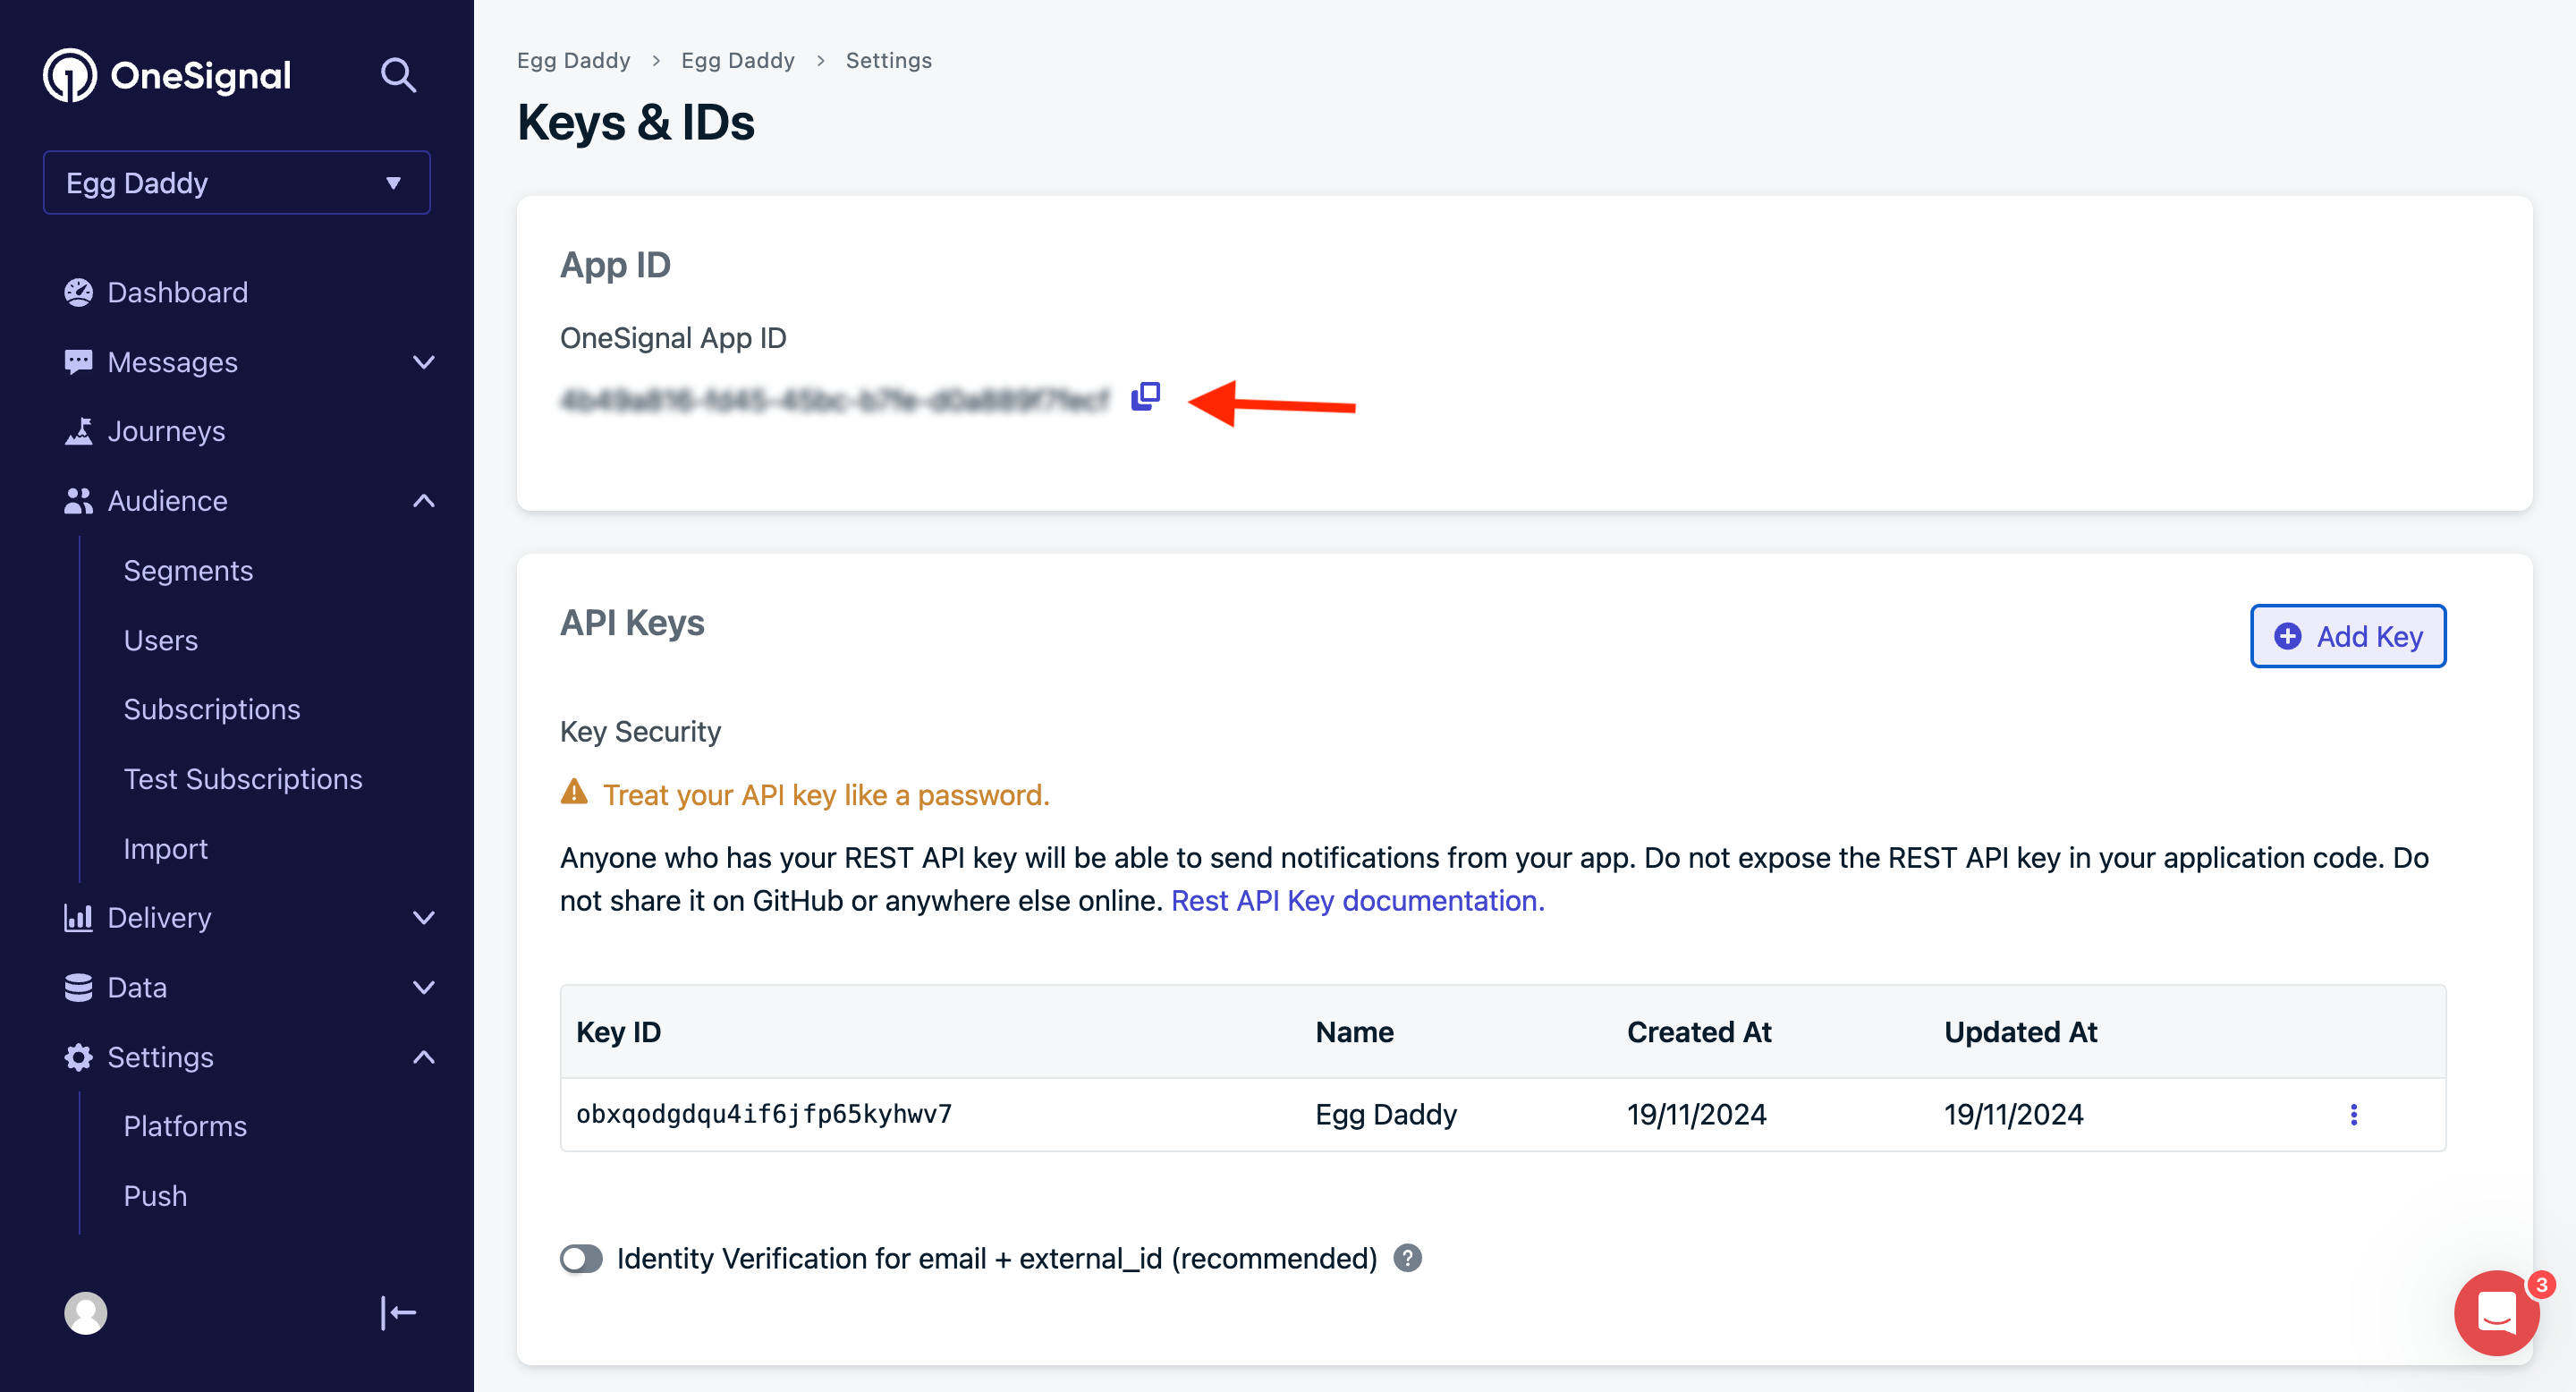
Task: Toggle Identity Verification switch
Action: [581, 1258]
